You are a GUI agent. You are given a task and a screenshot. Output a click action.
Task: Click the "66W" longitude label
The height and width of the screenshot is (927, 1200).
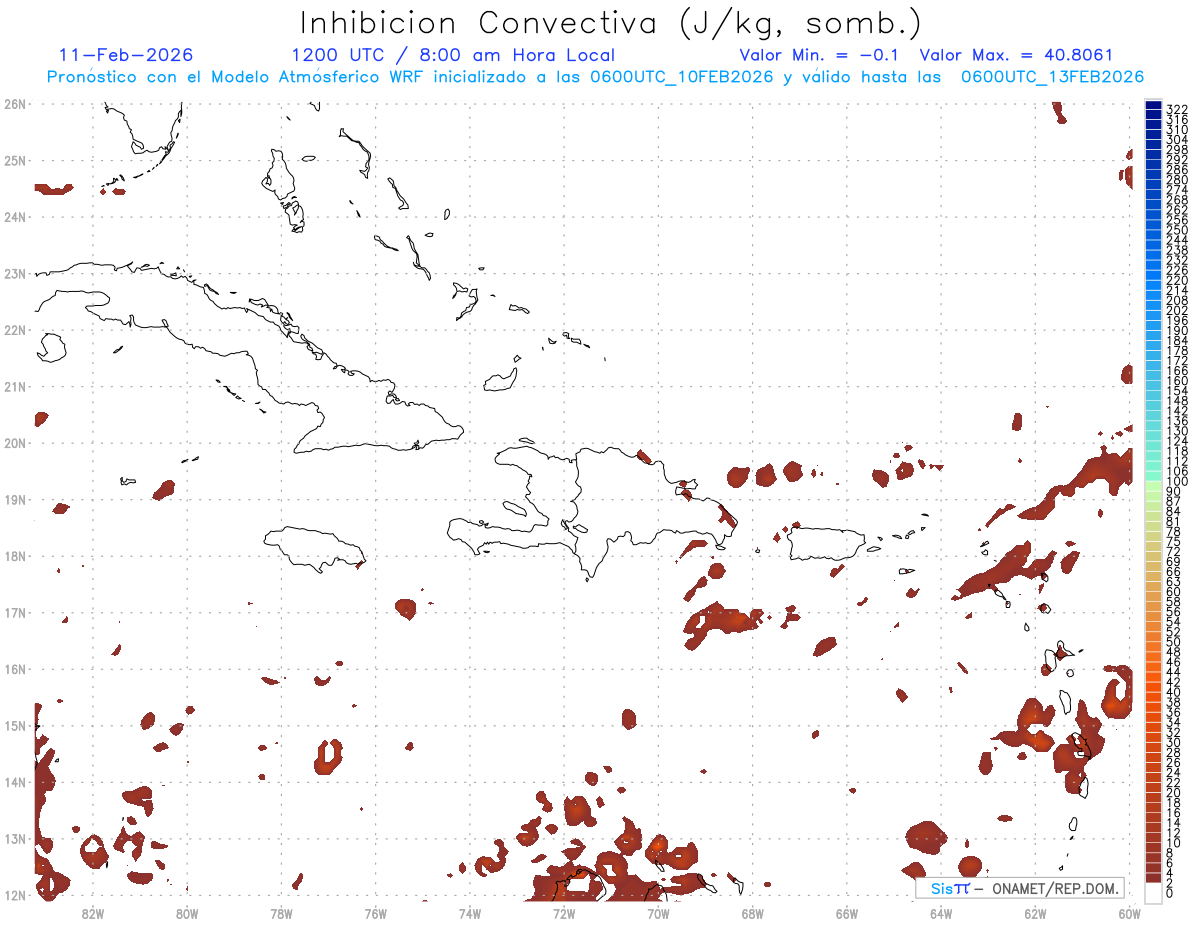point(847,912)
